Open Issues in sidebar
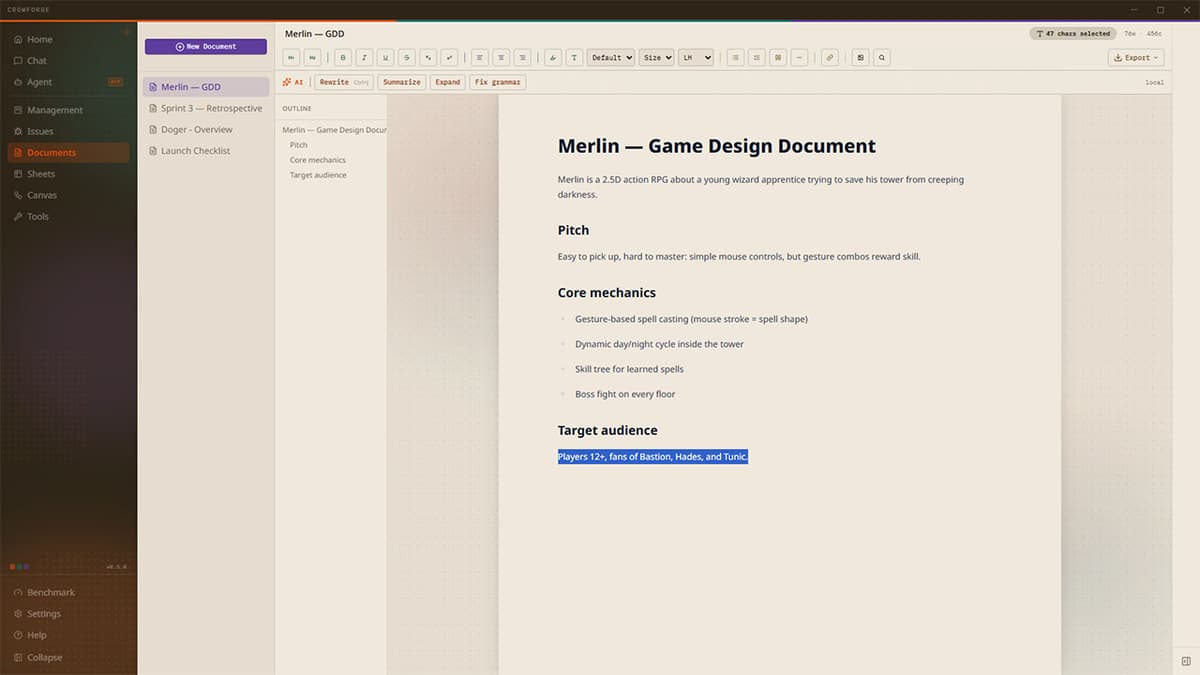The height and width of the screenshot is (675, 1200). point(68,131)
